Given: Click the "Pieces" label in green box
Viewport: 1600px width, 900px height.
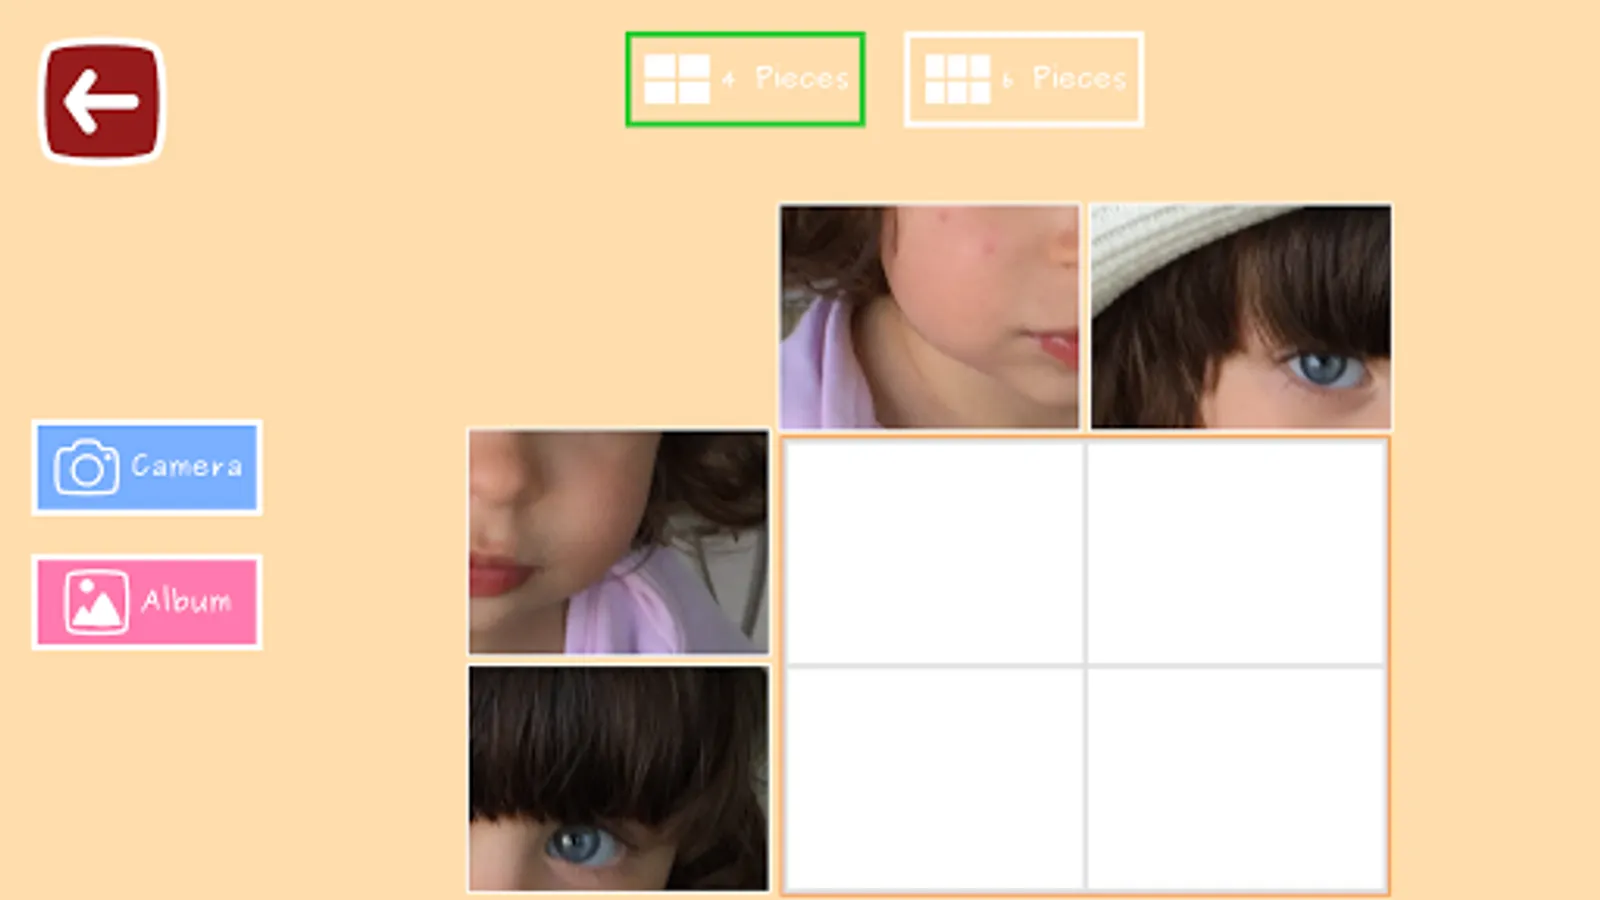Looking at the screenshot, I should [802, 78].
